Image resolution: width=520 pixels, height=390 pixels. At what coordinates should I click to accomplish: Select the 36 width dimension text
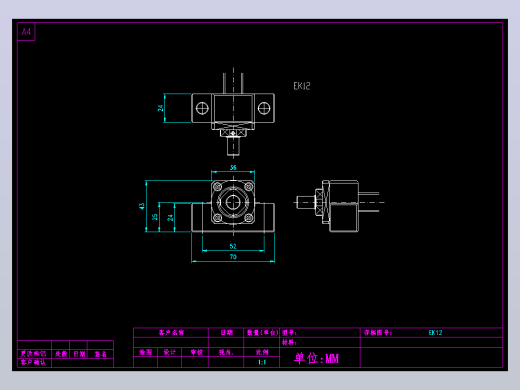pyautogui.click(x=233, y=167)
